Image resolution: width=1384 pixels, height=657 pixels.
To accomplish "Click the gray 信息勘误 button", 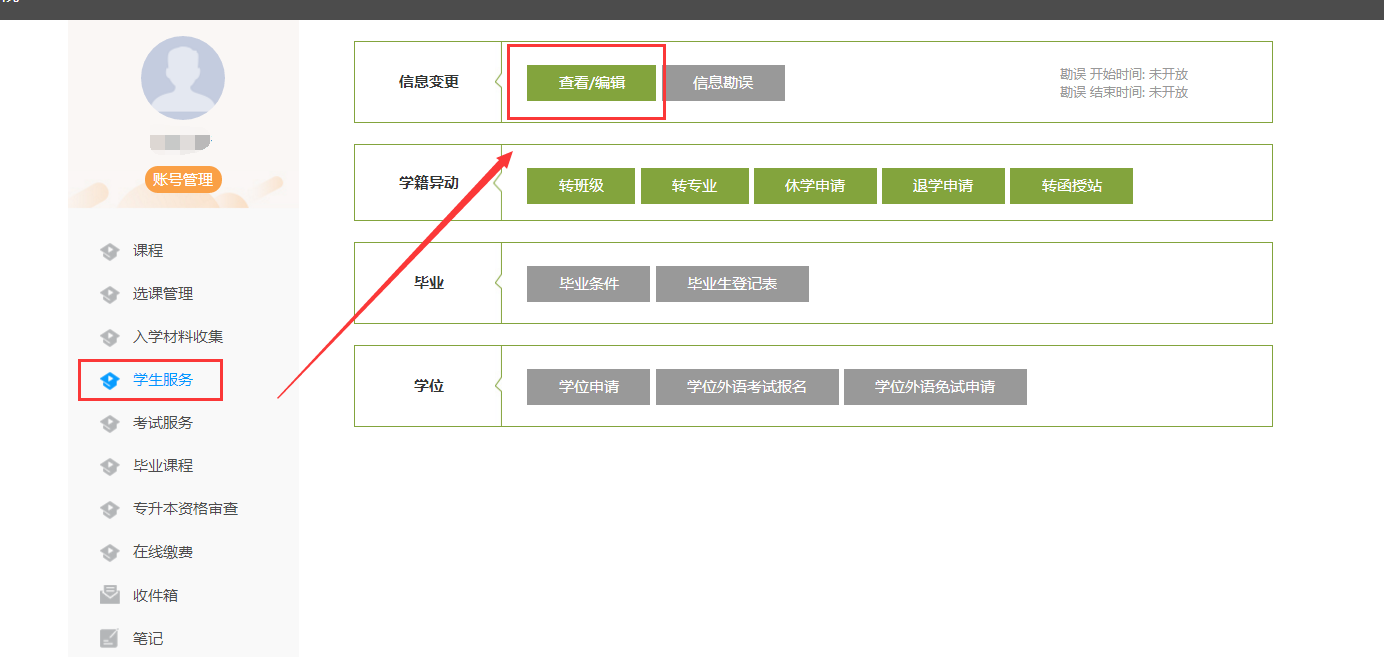I will point(723,83).
